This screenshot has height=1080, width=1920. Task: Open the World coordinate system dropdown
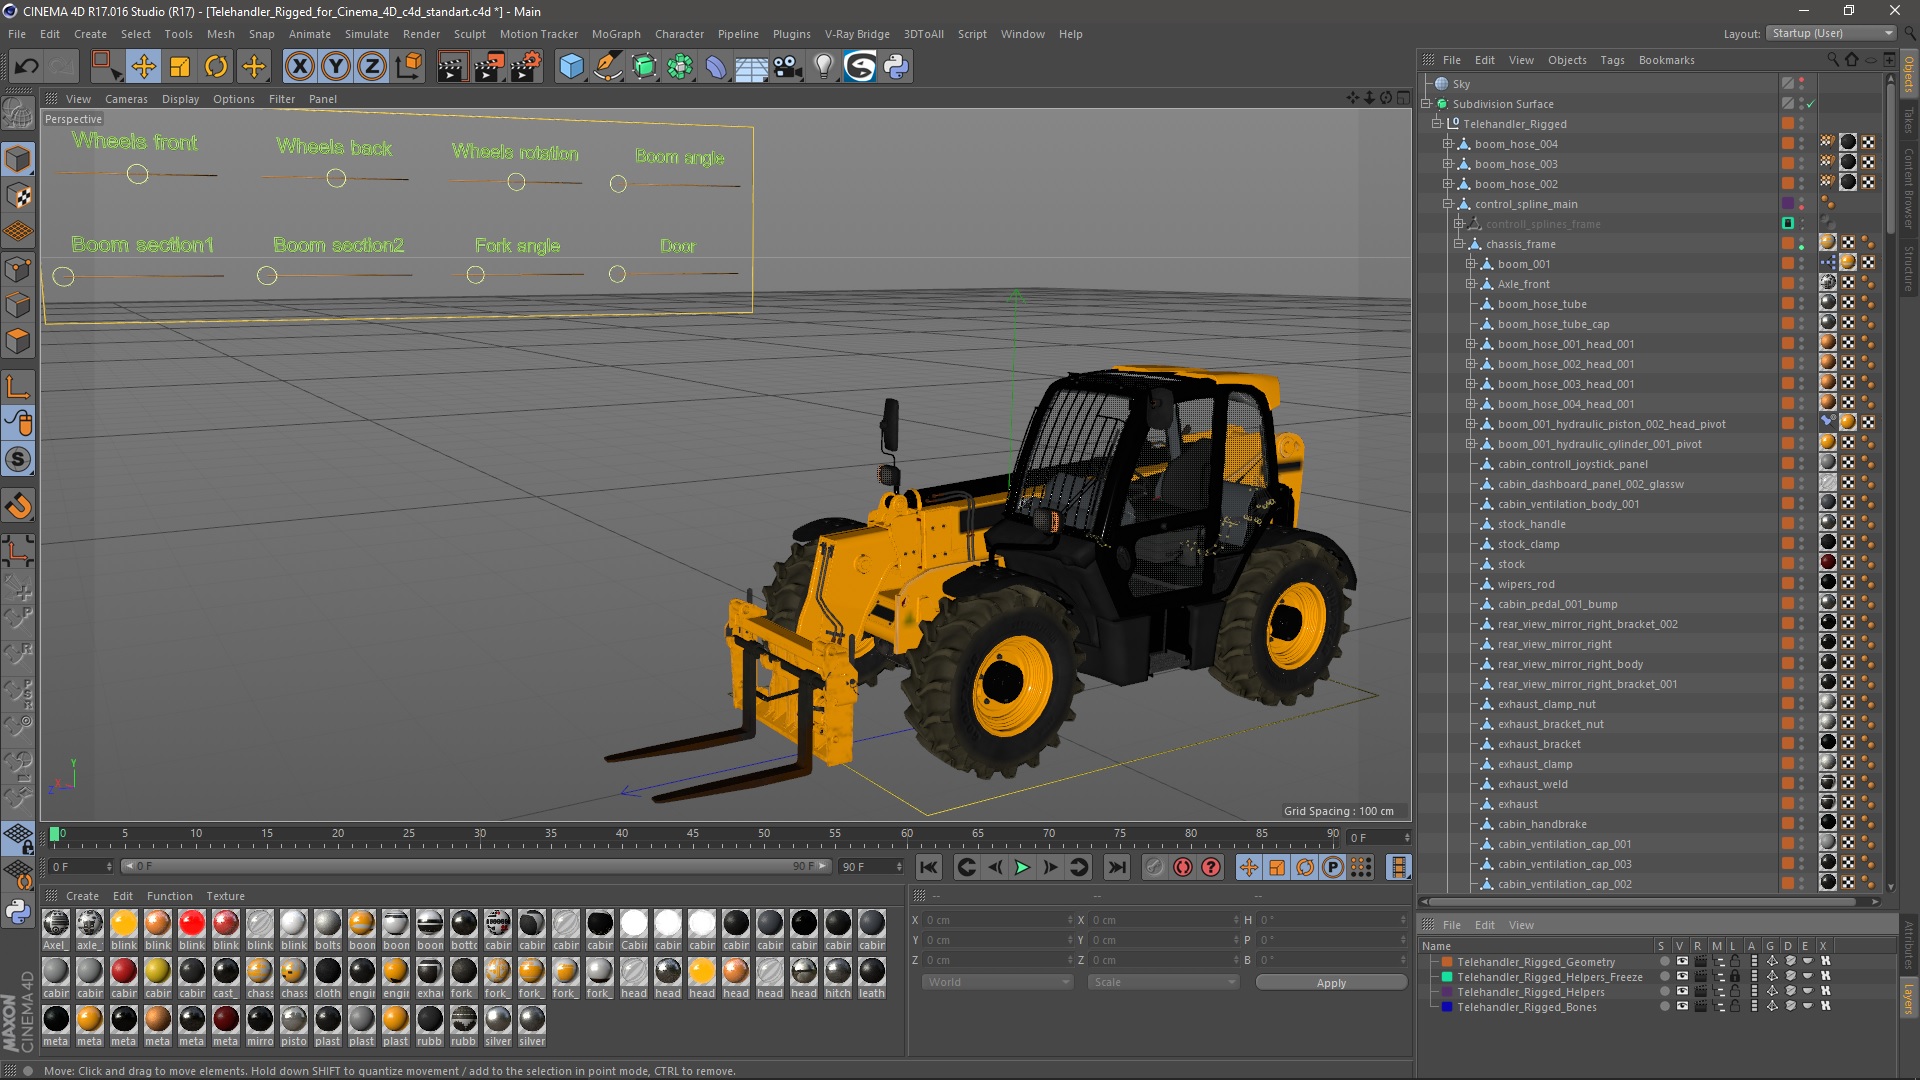point(996,982)
